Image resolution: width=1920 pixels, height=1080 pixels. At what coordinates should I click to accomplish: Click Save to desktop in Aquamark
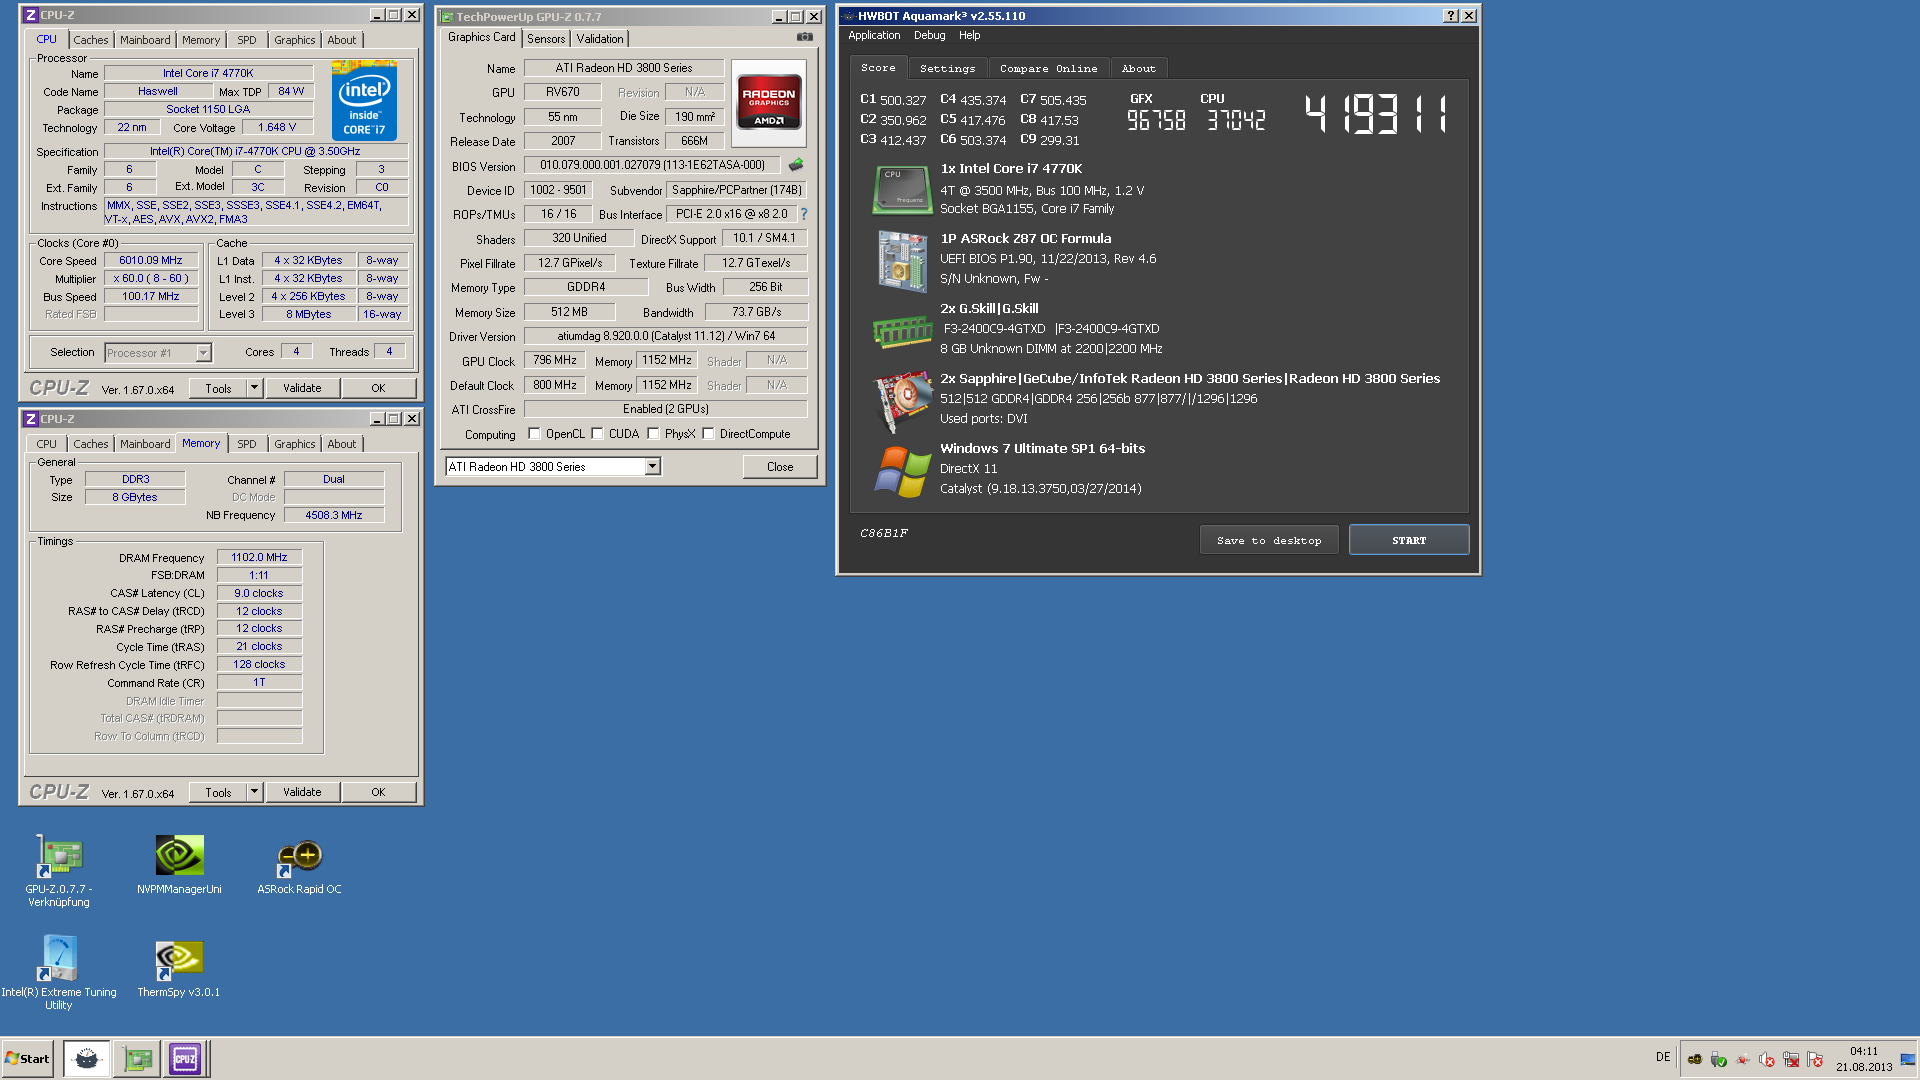(x=1269, y=540)
